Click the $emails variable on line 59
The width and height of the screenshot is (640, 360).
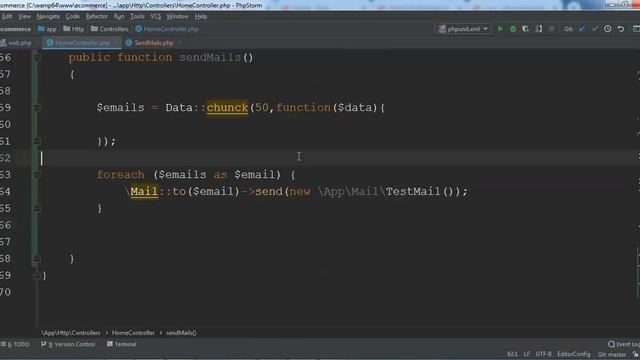[x=120, y=108]
